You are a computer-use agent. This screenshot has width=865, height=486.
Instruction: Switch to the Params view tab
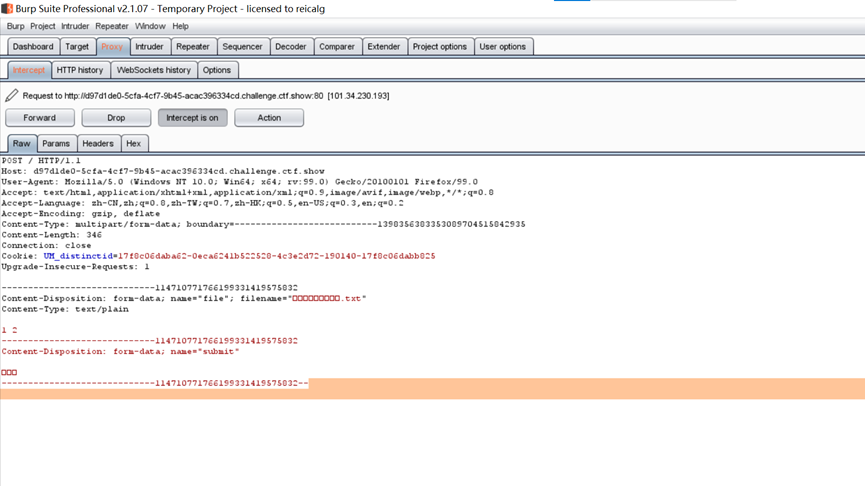coord(56,143)
